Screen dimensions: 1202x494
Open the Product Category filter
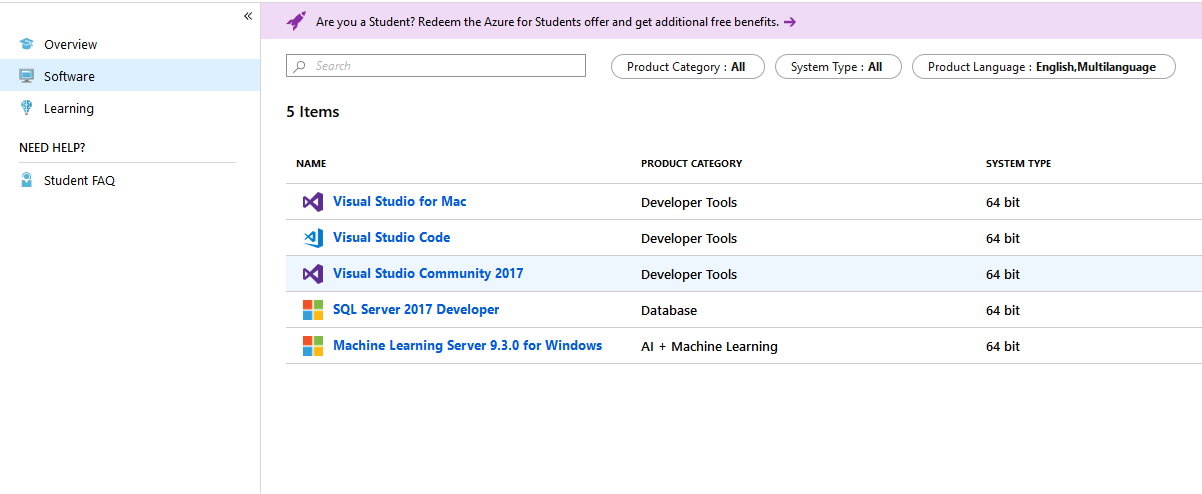pyautogui.click(x=688, y=67)
